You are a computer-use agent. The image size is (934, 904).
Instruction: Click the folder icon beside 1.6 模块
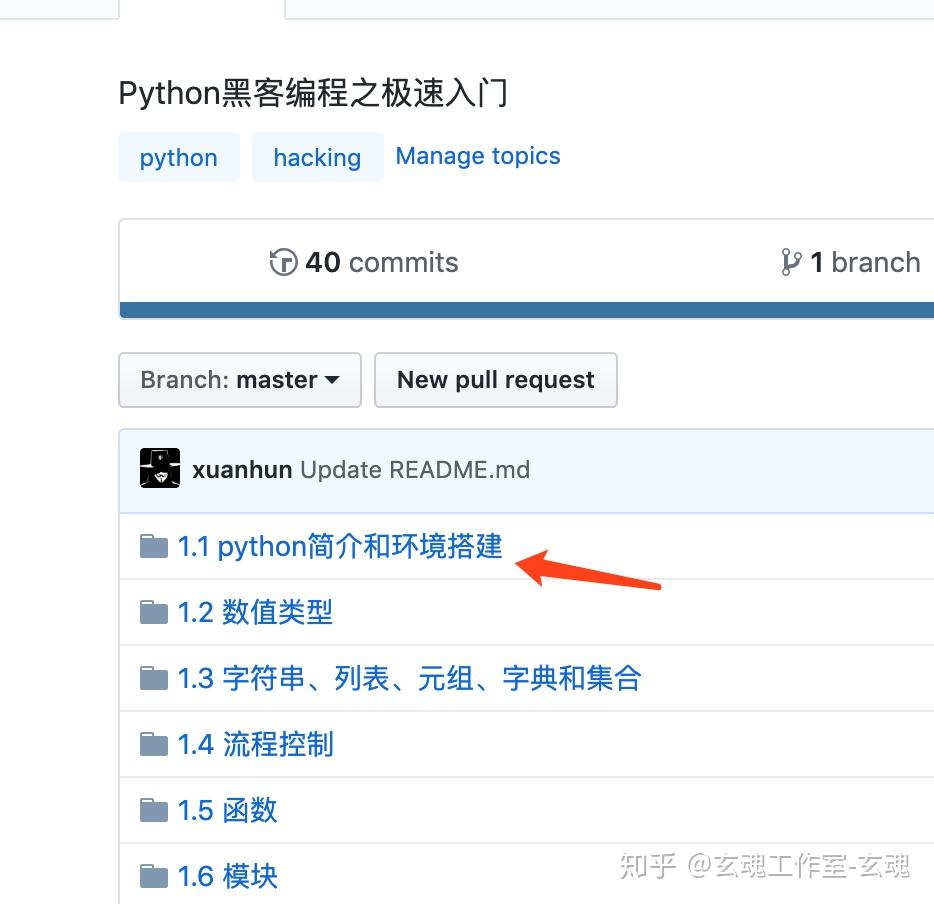[153, 876]
